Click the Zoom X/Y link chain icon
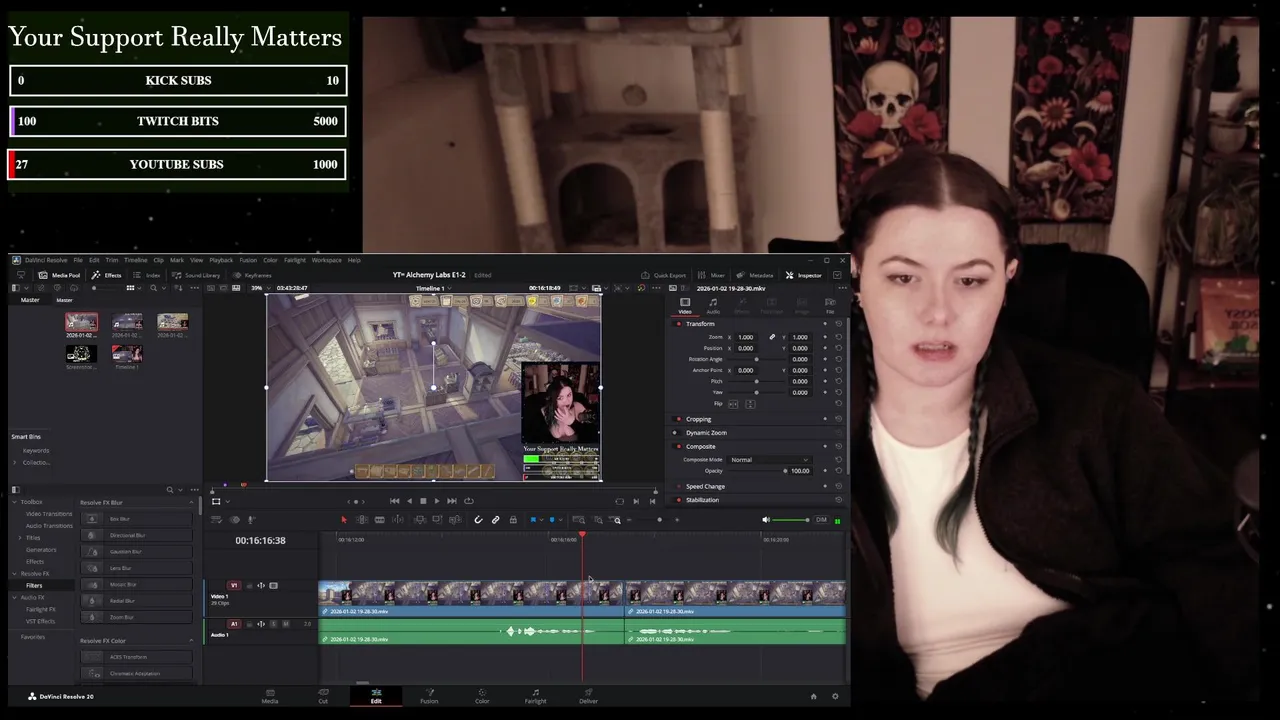1280x720 pixels. pyautogui.click(x=772, y=337)
